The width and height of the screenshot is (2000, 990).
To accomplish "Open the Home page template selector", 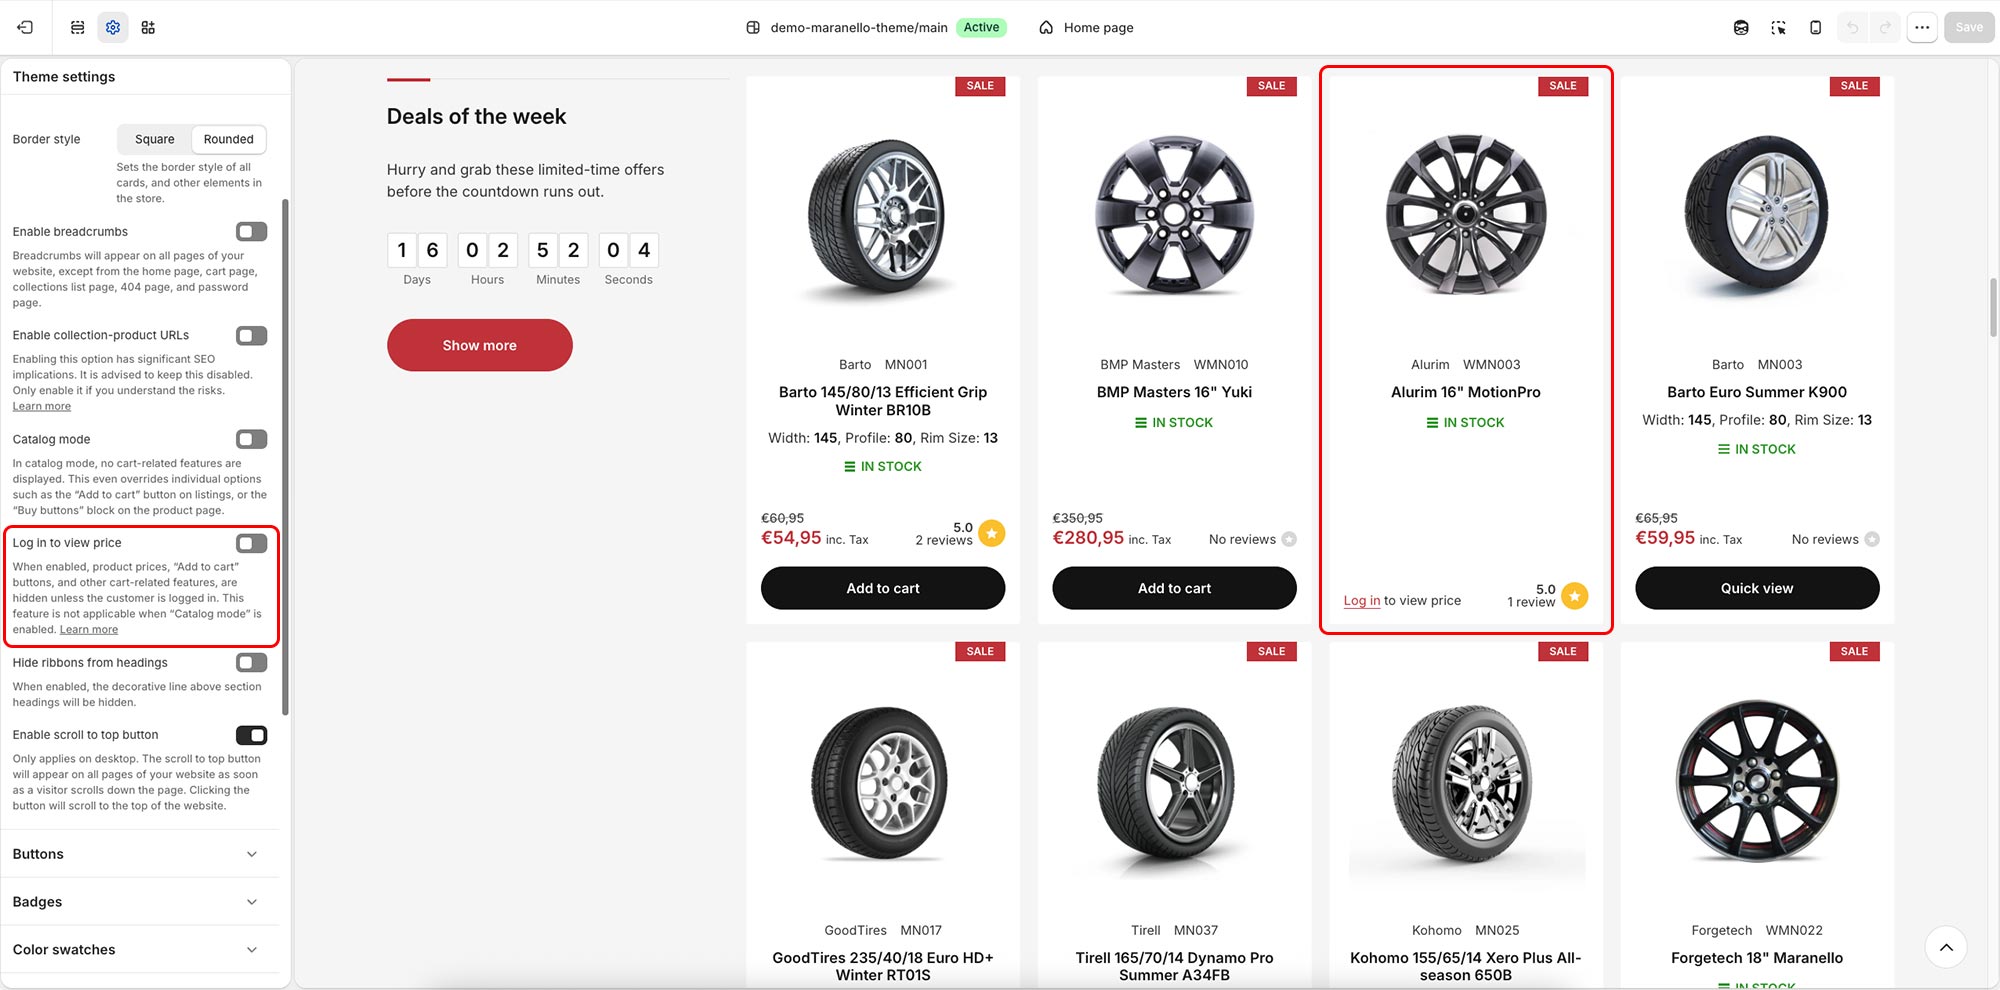I will coord(1086,28).
